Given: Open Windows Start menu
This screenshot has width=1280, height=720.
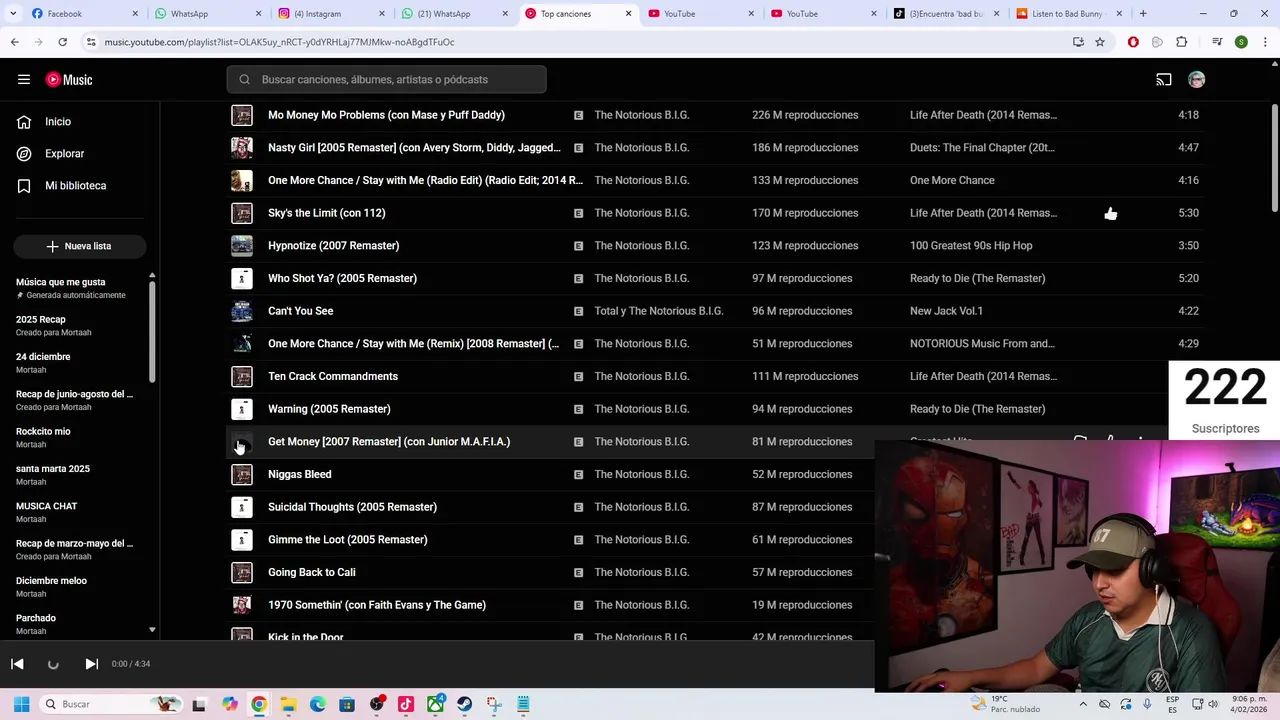Looking at the screenshot, I should 21,704.
